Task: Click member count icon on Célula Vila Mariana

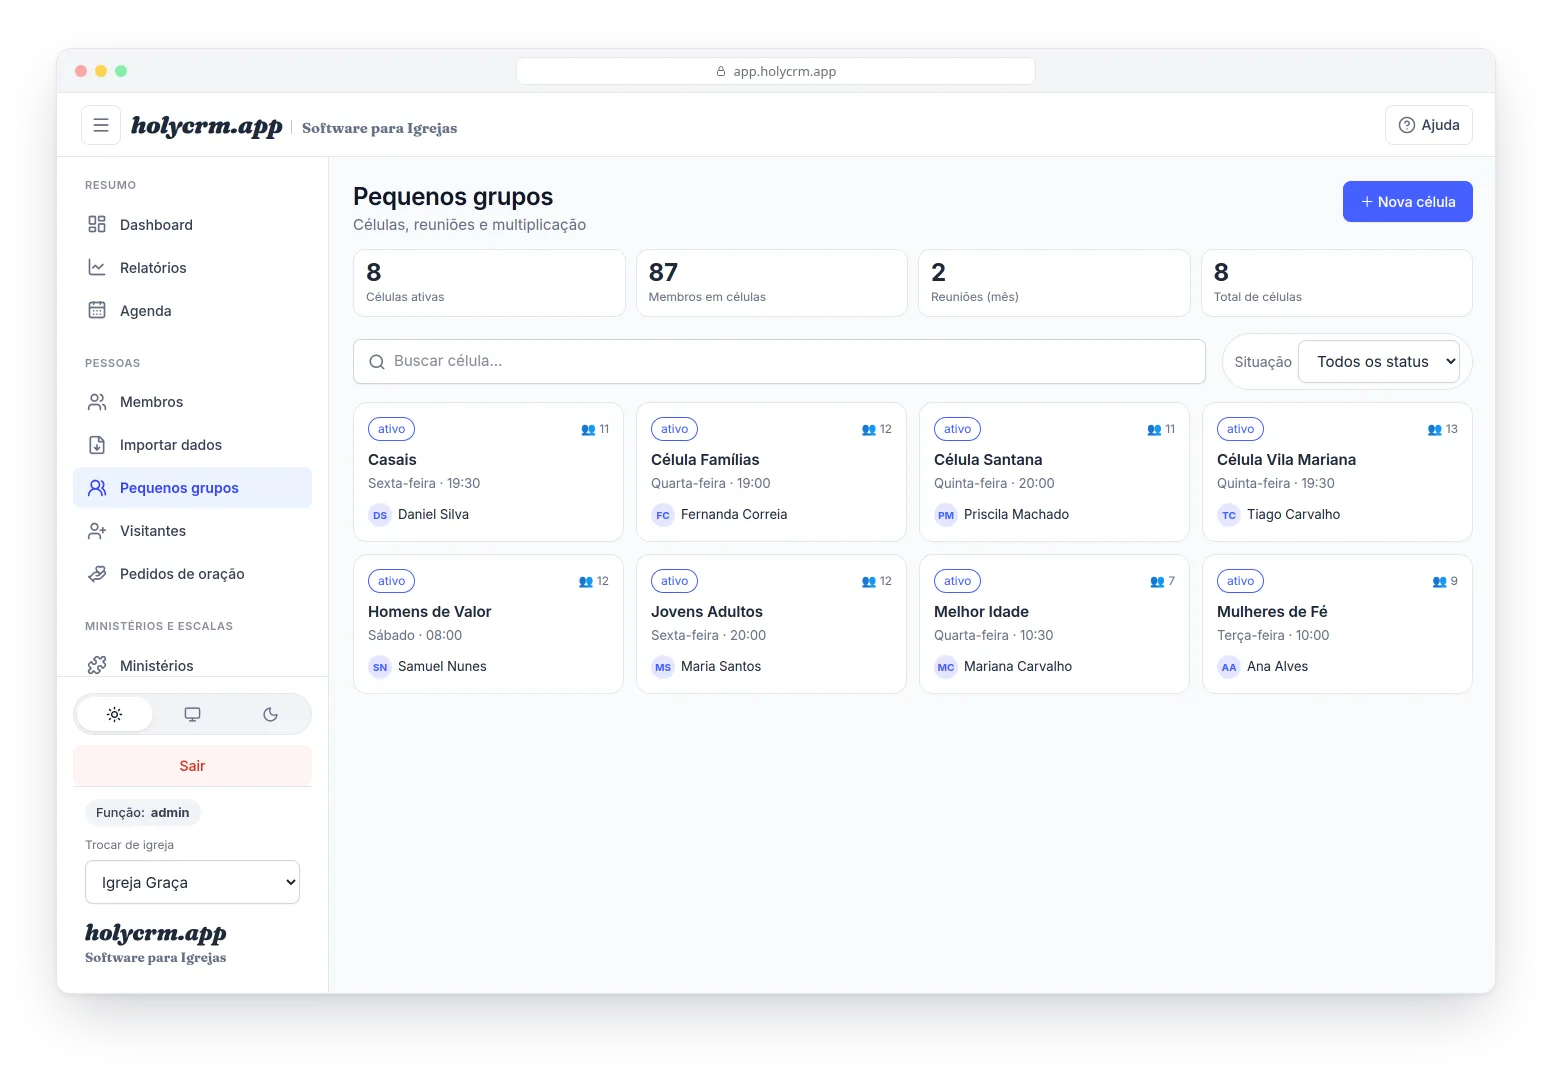Action: pyautogui.click(x=1435, y=430)
